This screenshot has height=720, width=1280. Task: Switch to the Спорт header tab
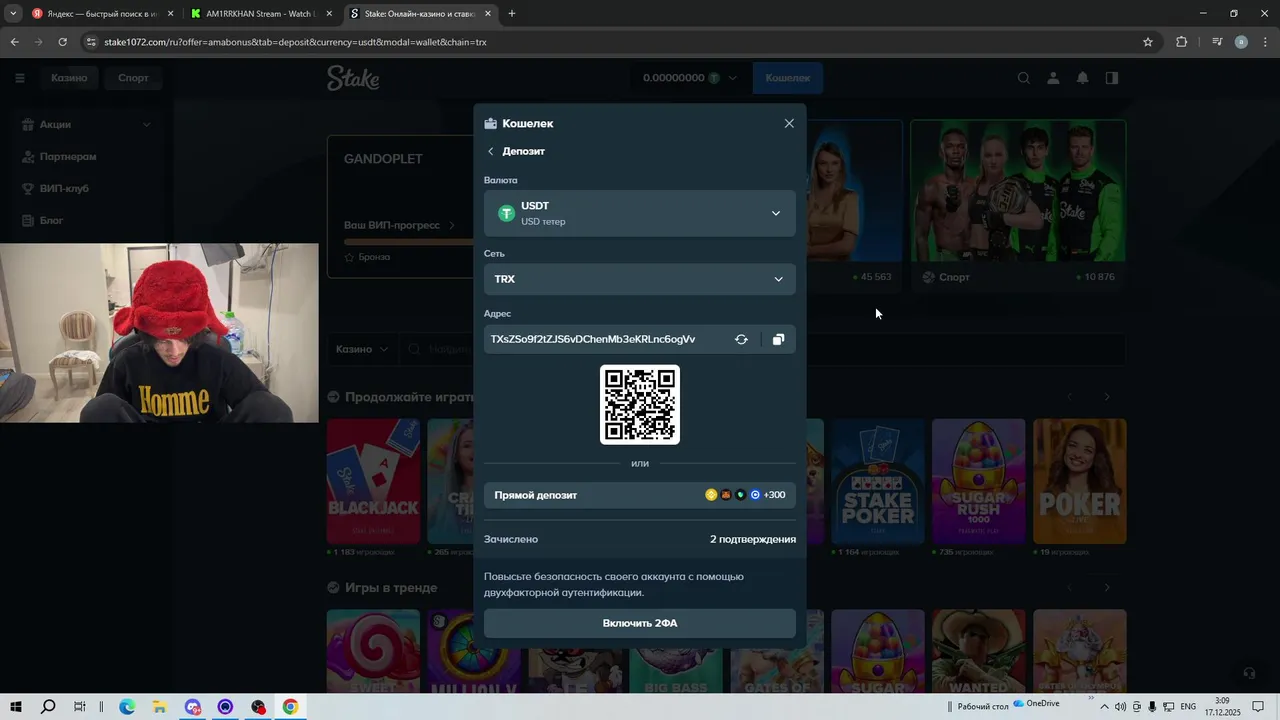(x=133, y=78)
